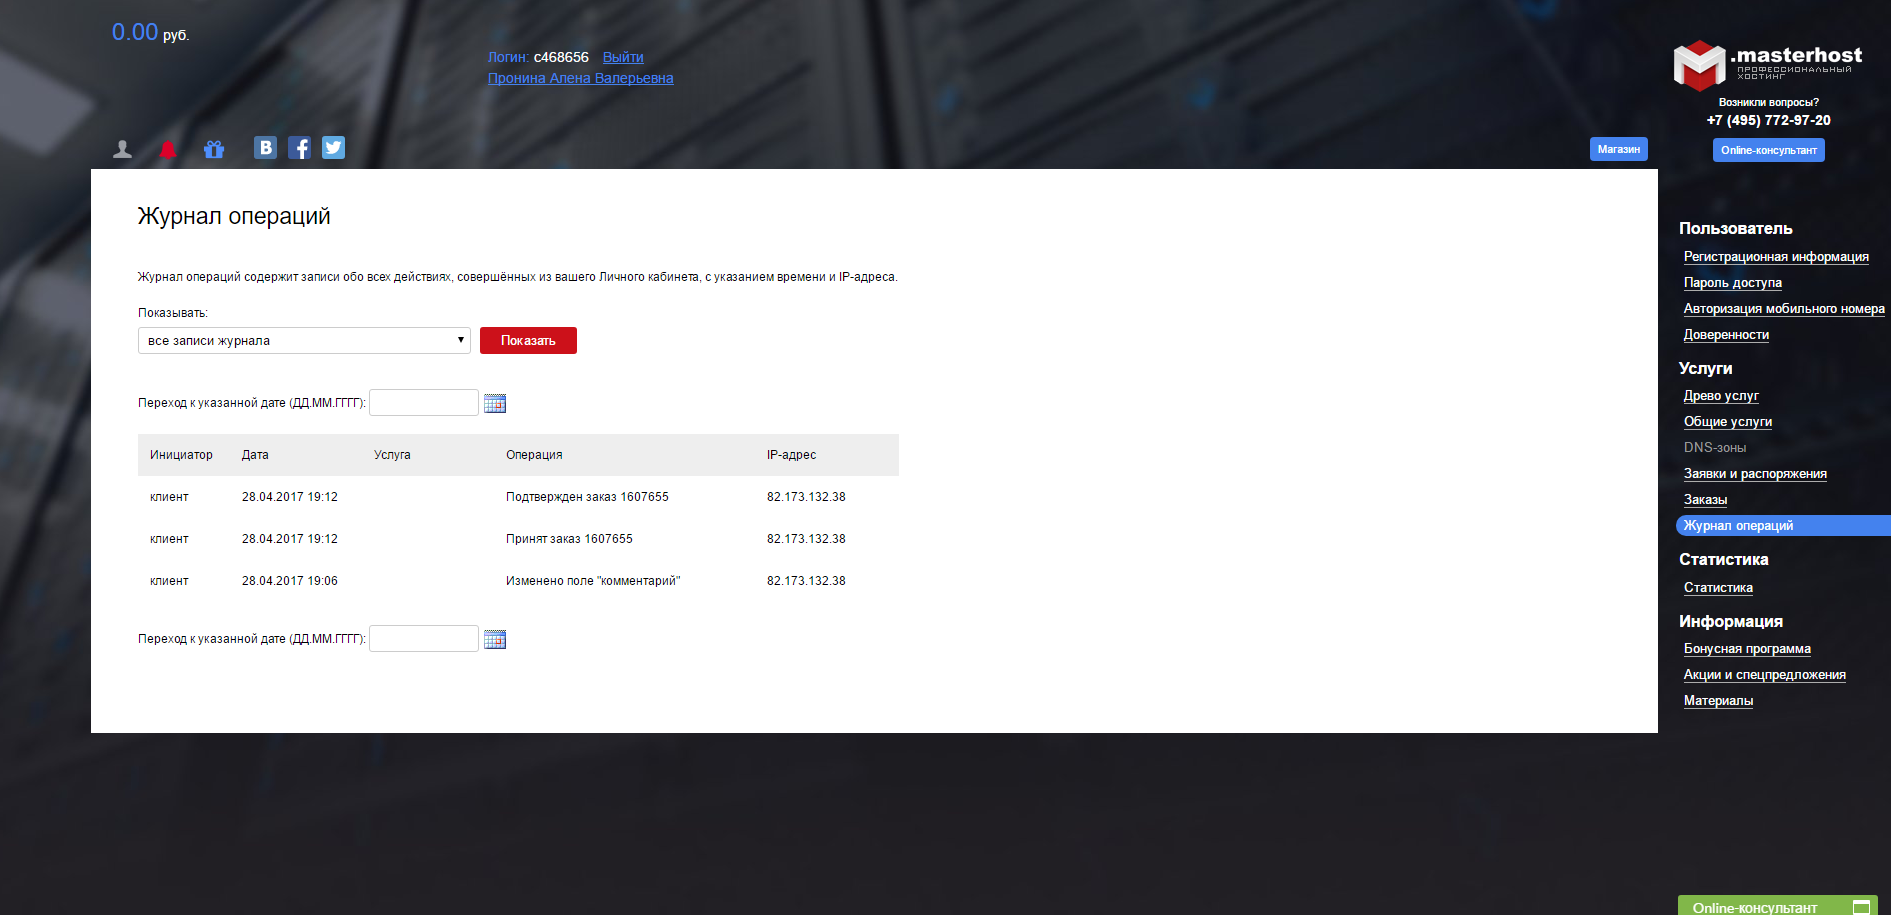Screen dimensions: 1891x915
Task: Open Регистрационная информация in the sidebar
Action: pos(1776,257)
